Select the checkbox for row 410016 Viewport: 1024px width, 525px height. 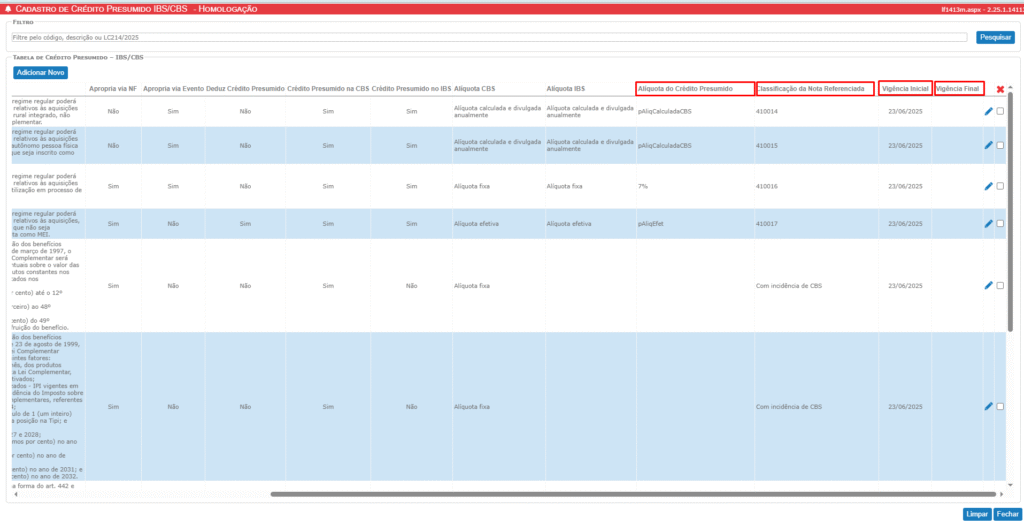tap(1001, 186)
